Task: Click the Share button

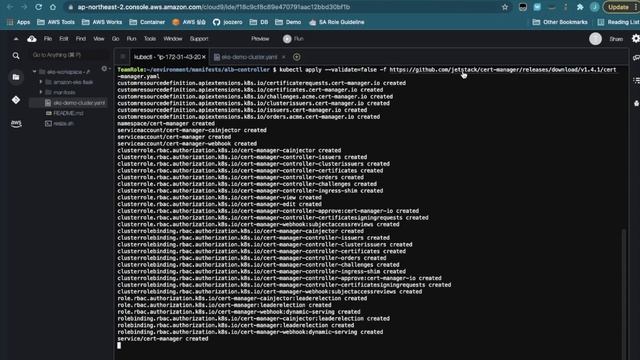Action: click(616, 39)
